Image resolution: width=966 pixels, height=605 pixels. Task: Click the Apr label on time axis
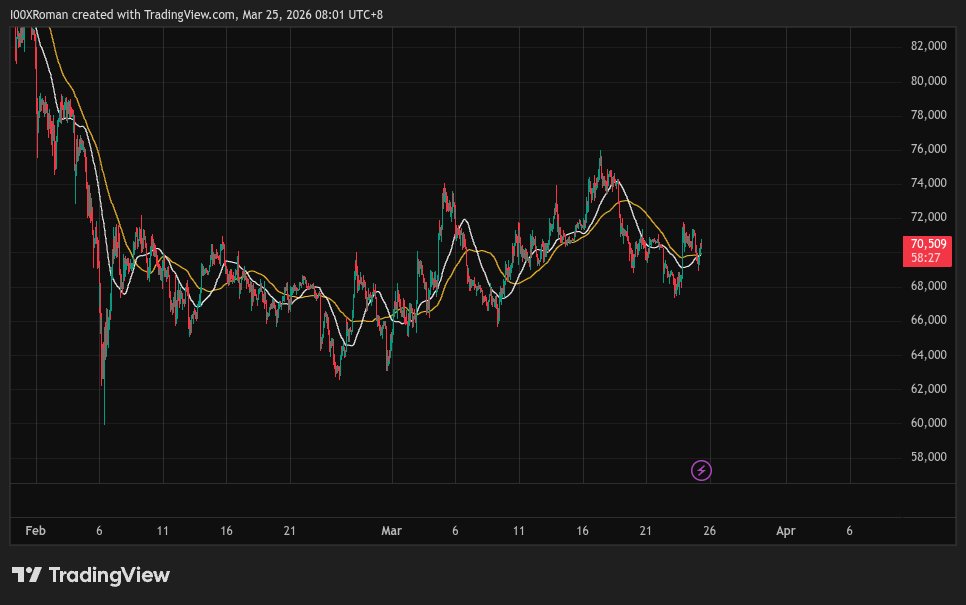point(785,531)
